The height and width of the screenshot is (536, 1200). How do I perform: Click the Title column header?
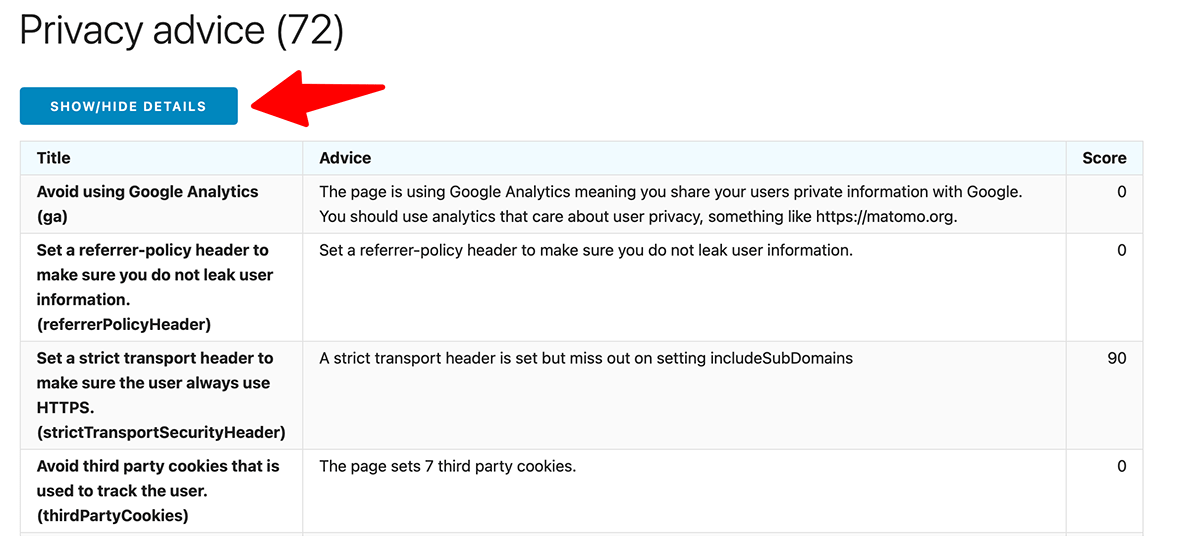[54, 158]
